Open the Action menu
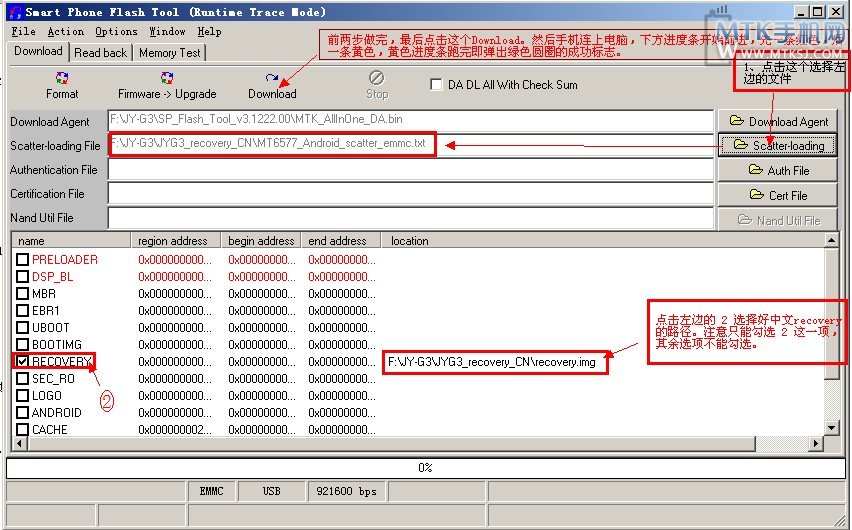Viewport: 852px width, 530px height. (66, 32)
